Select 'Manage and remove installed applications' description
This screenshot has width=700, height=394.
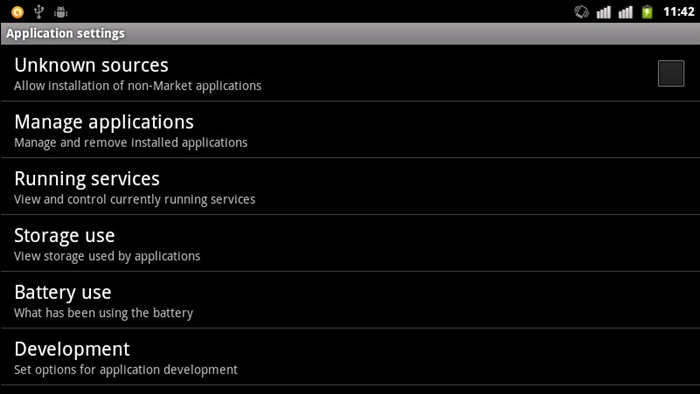[131, 143]
